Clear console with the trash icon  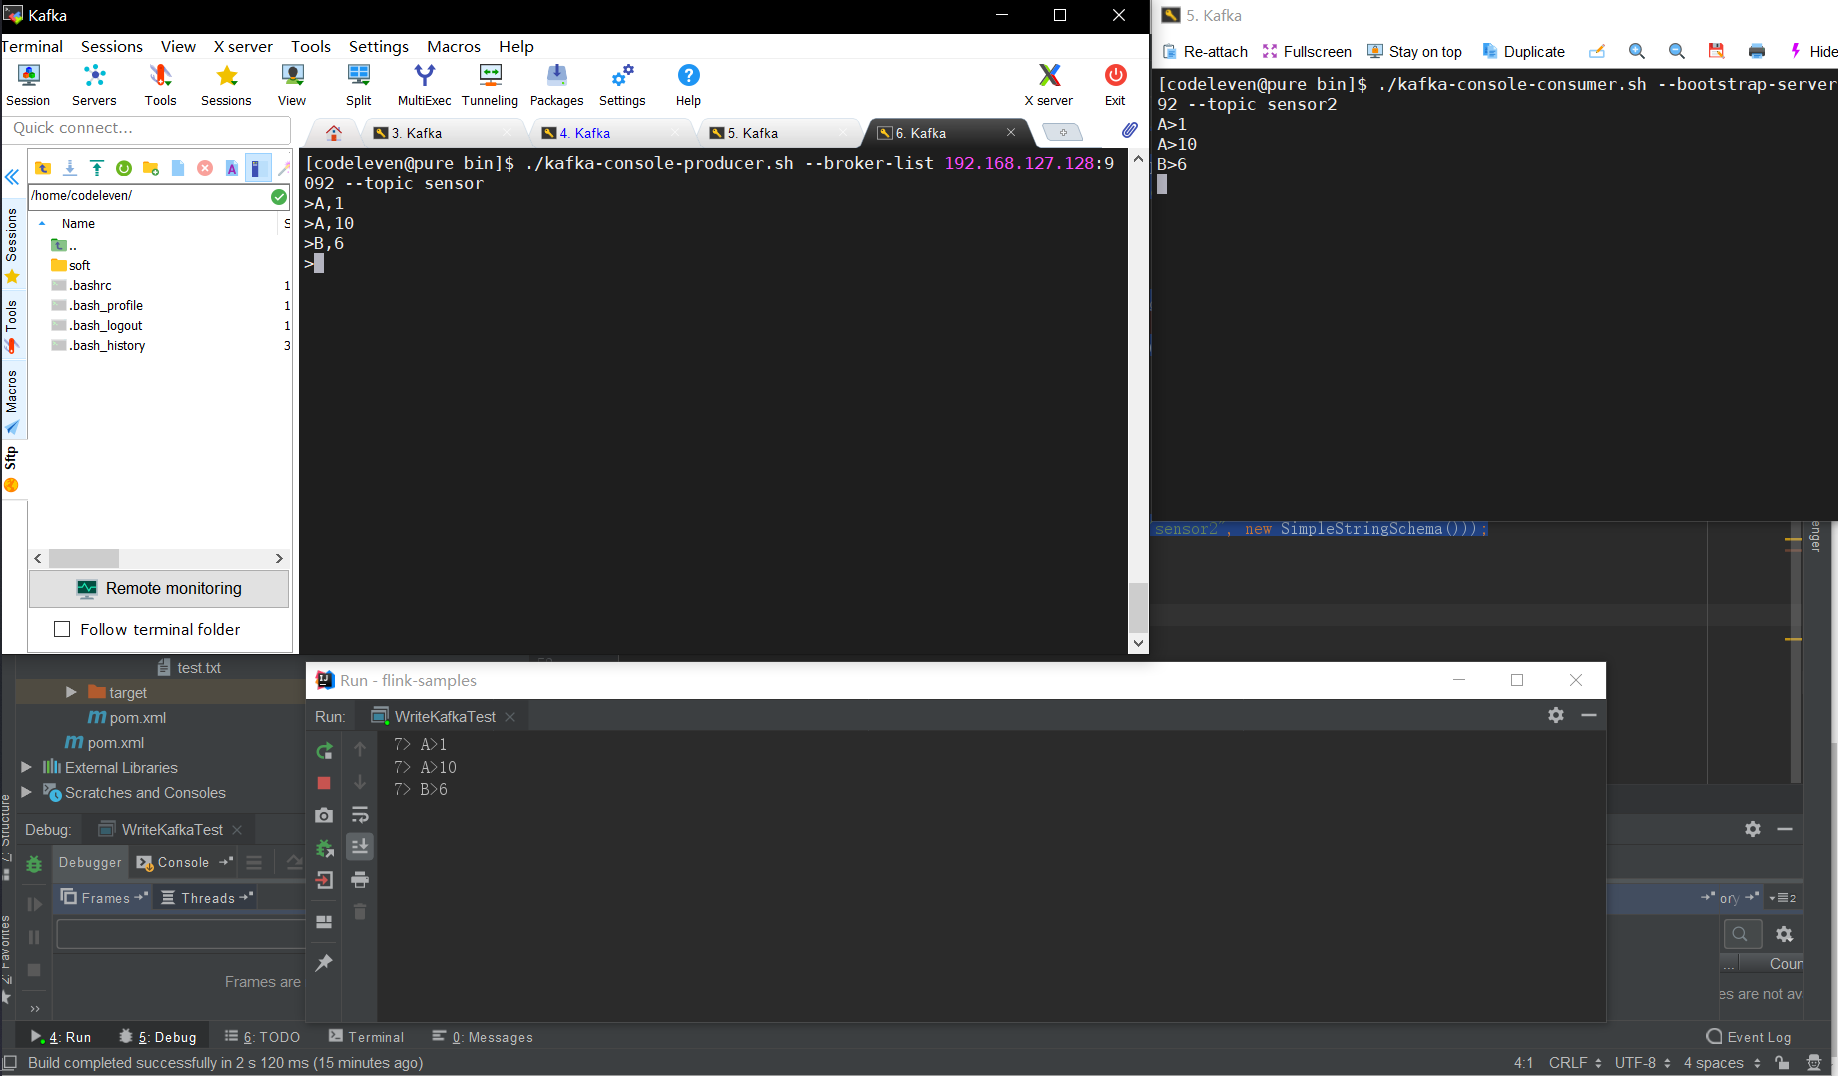click(360, 912)
